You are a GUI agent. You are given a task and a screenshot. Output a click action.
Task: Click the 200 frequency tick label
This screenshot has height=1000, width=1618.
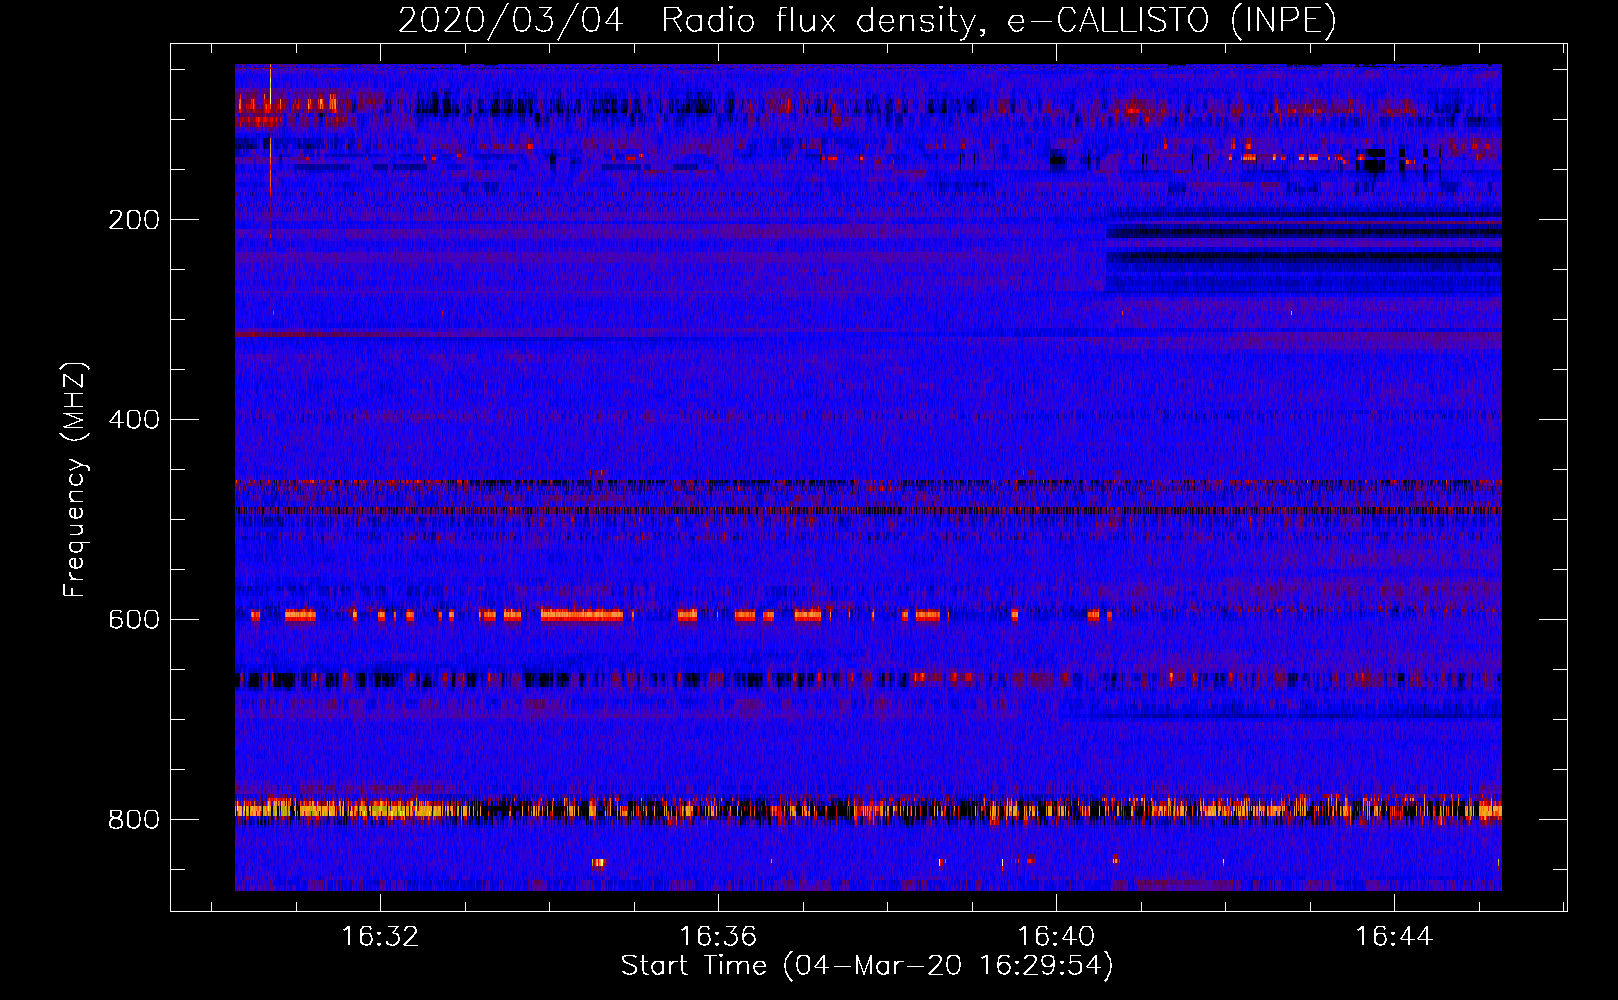134,220
